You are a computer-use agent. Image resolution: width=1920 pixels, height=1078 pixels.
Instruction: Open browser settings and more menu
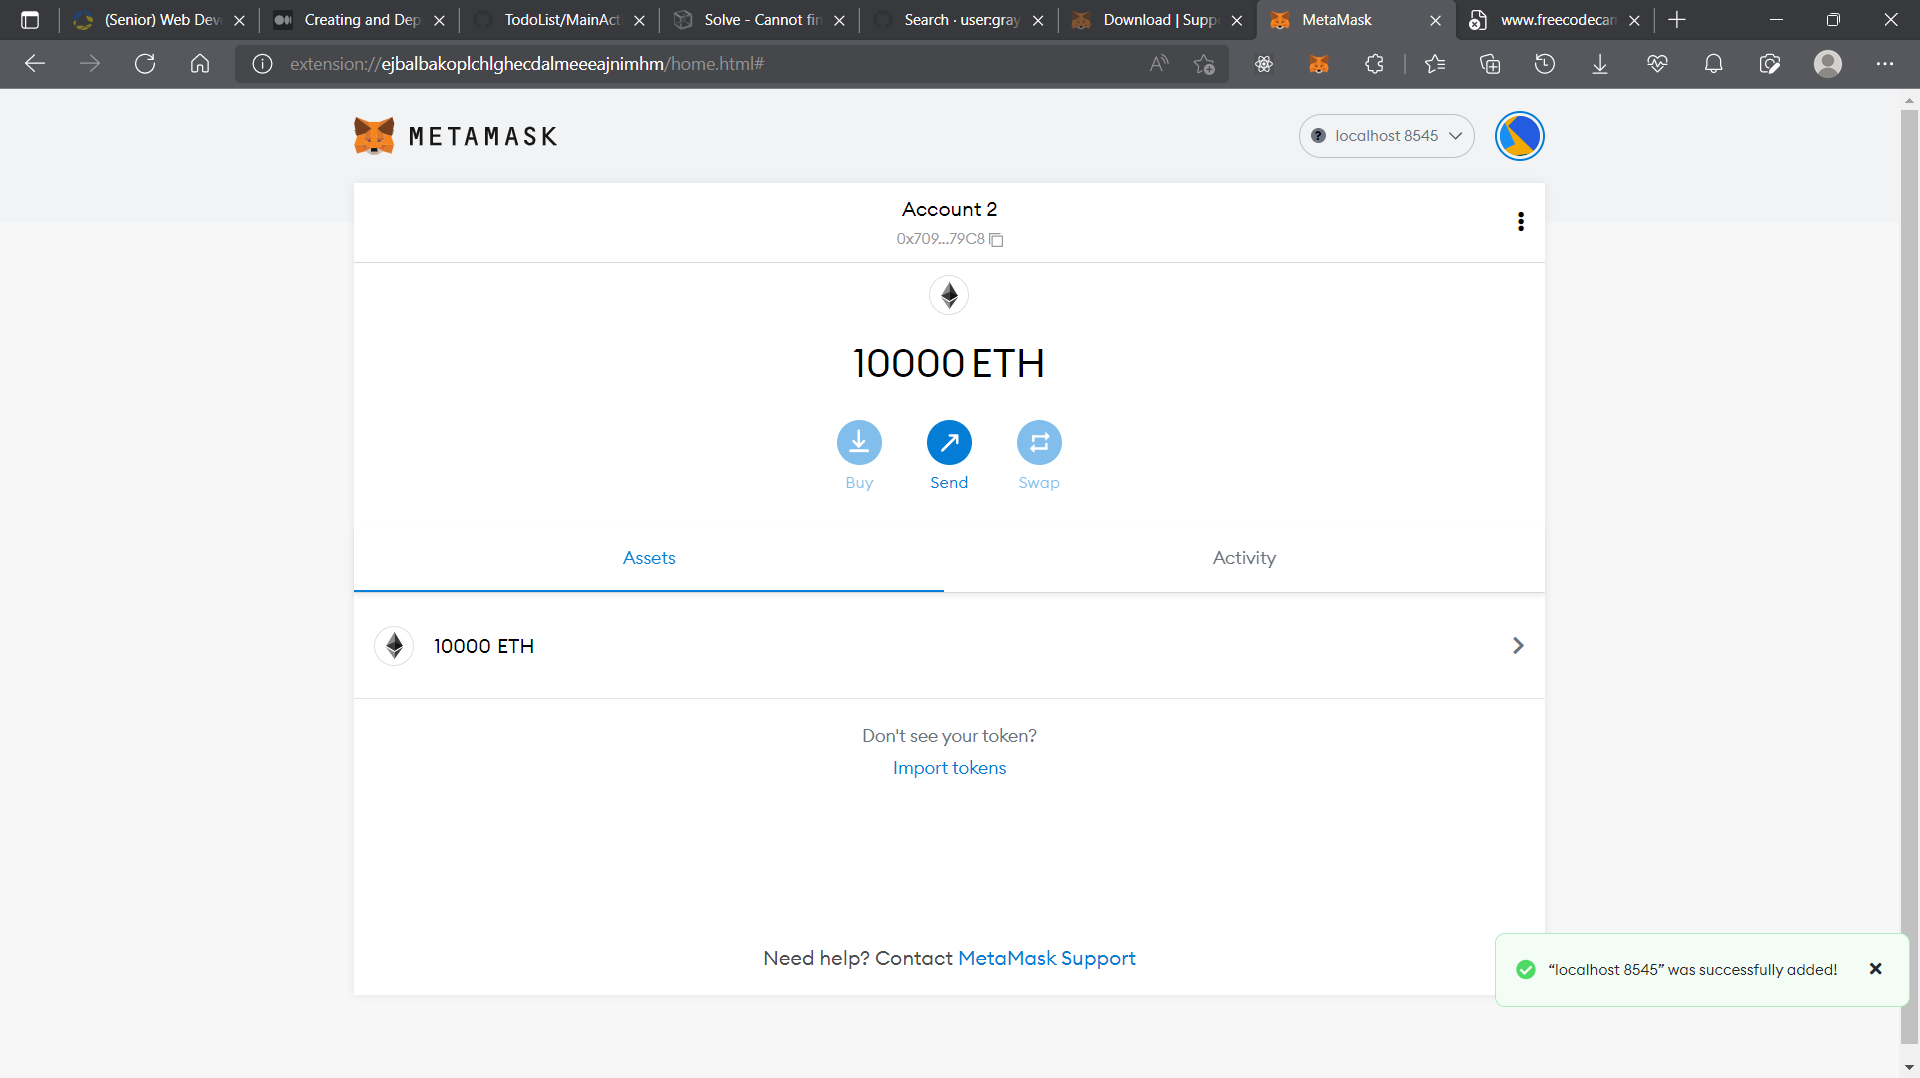point(1885,64)
